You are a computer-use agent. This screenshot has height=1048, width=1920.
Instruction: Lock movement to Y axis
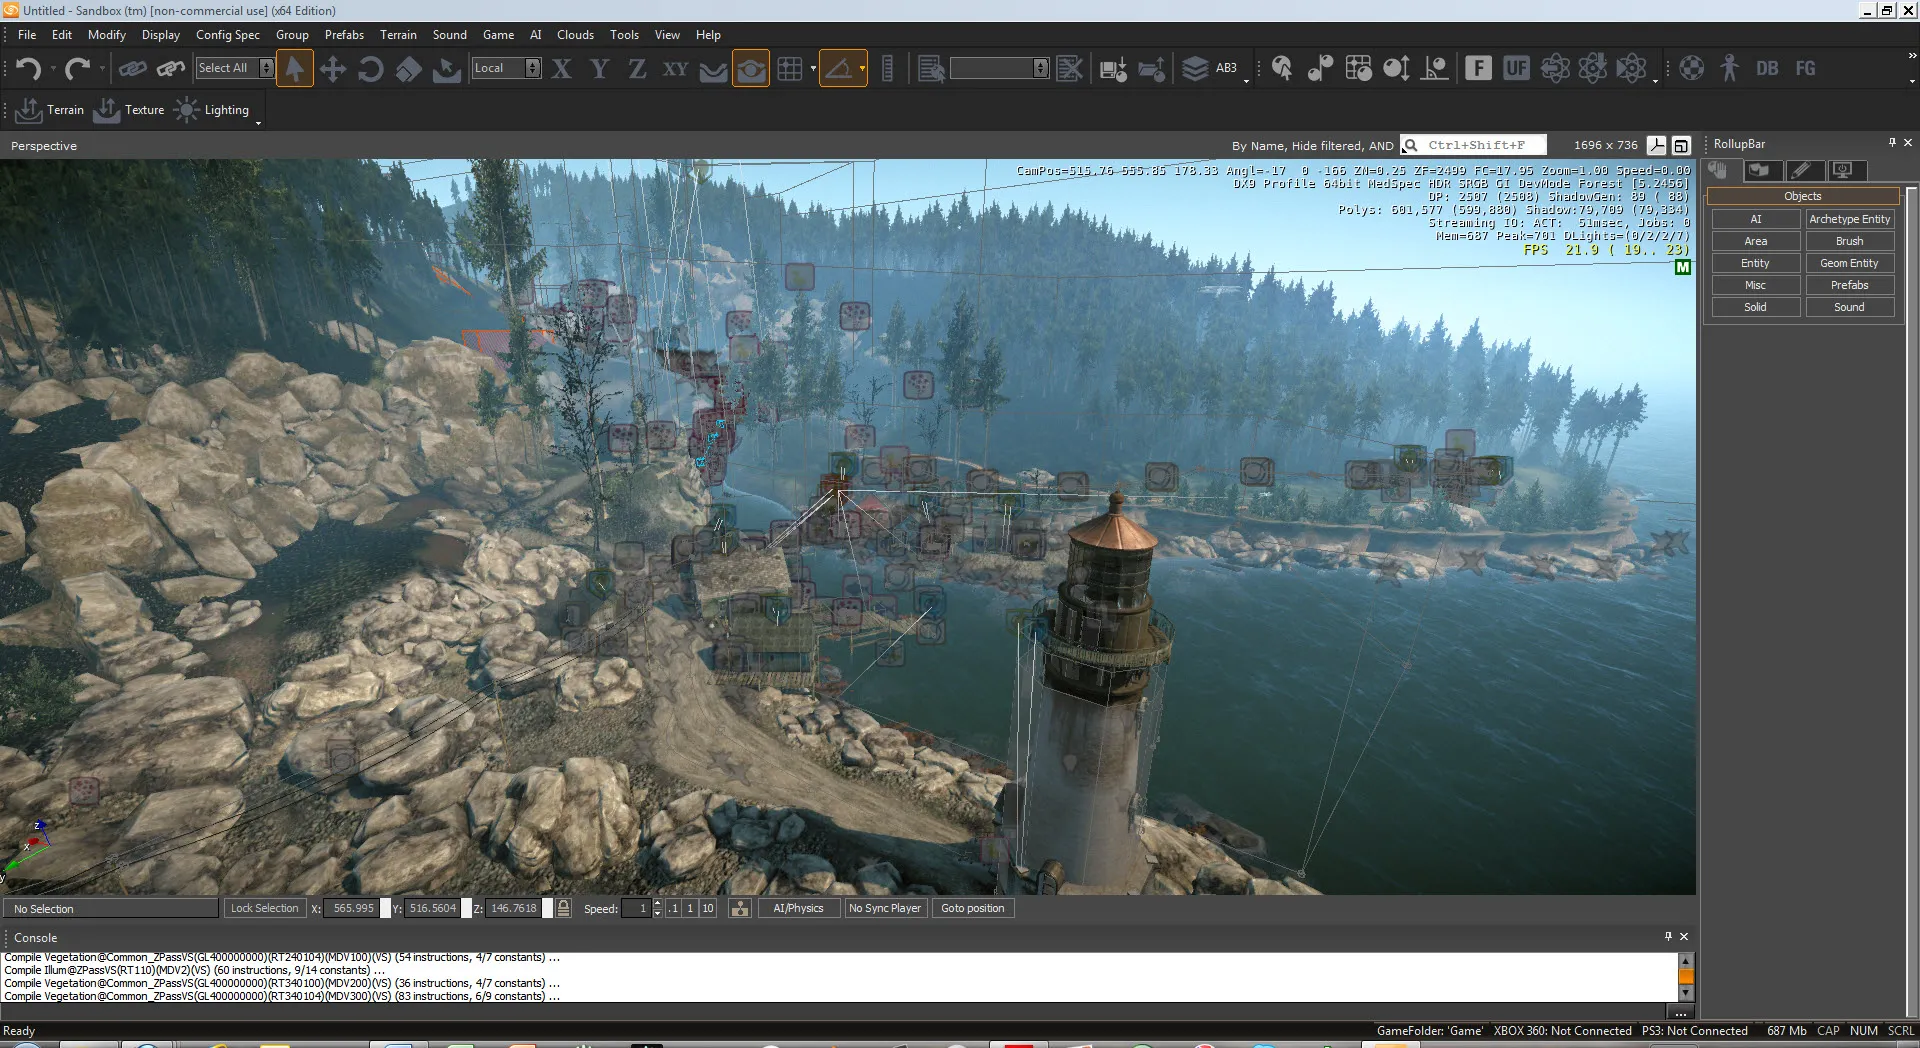[599, 69]
